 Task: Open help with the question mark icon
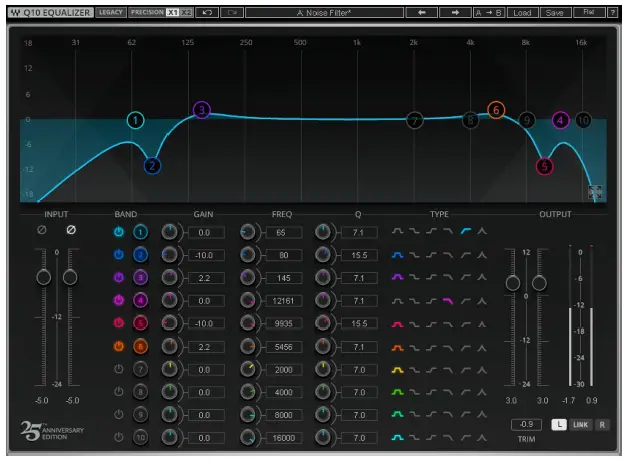(613, 13)
